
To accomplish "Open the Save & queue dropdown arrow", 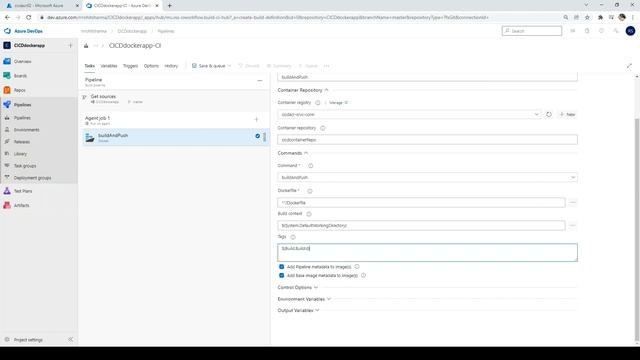I will (229, 66).
